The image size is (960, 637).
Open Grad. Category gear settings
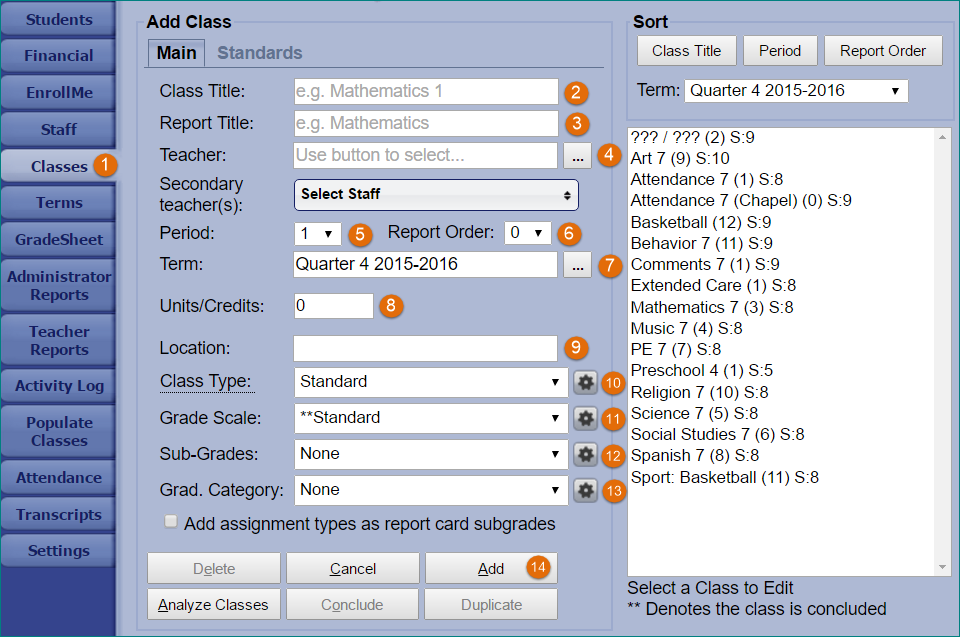pos(585,490)
